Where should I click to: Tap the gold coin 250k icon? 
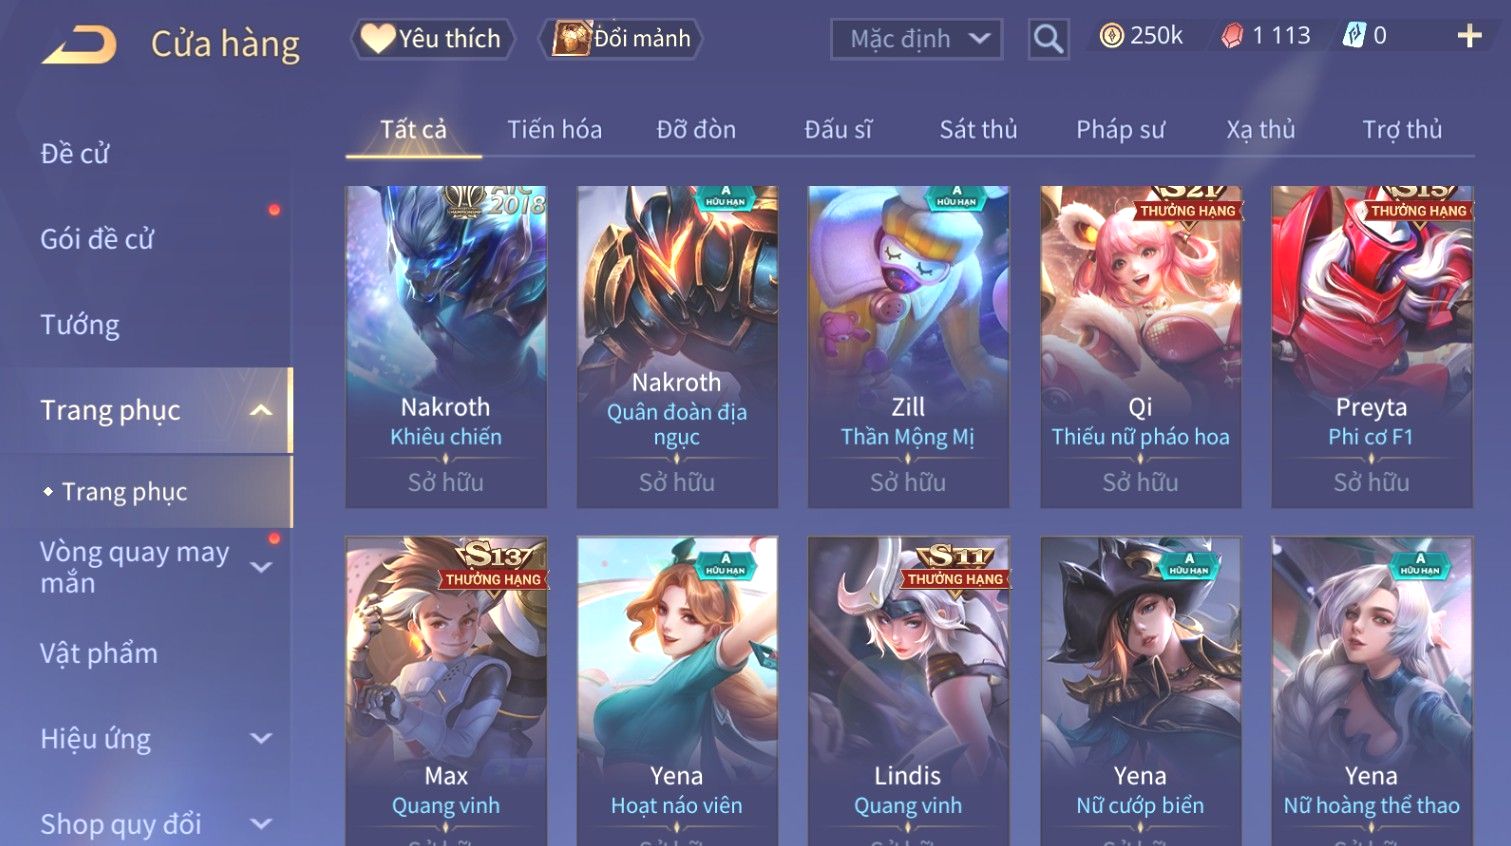click(x=1111, y=36)
